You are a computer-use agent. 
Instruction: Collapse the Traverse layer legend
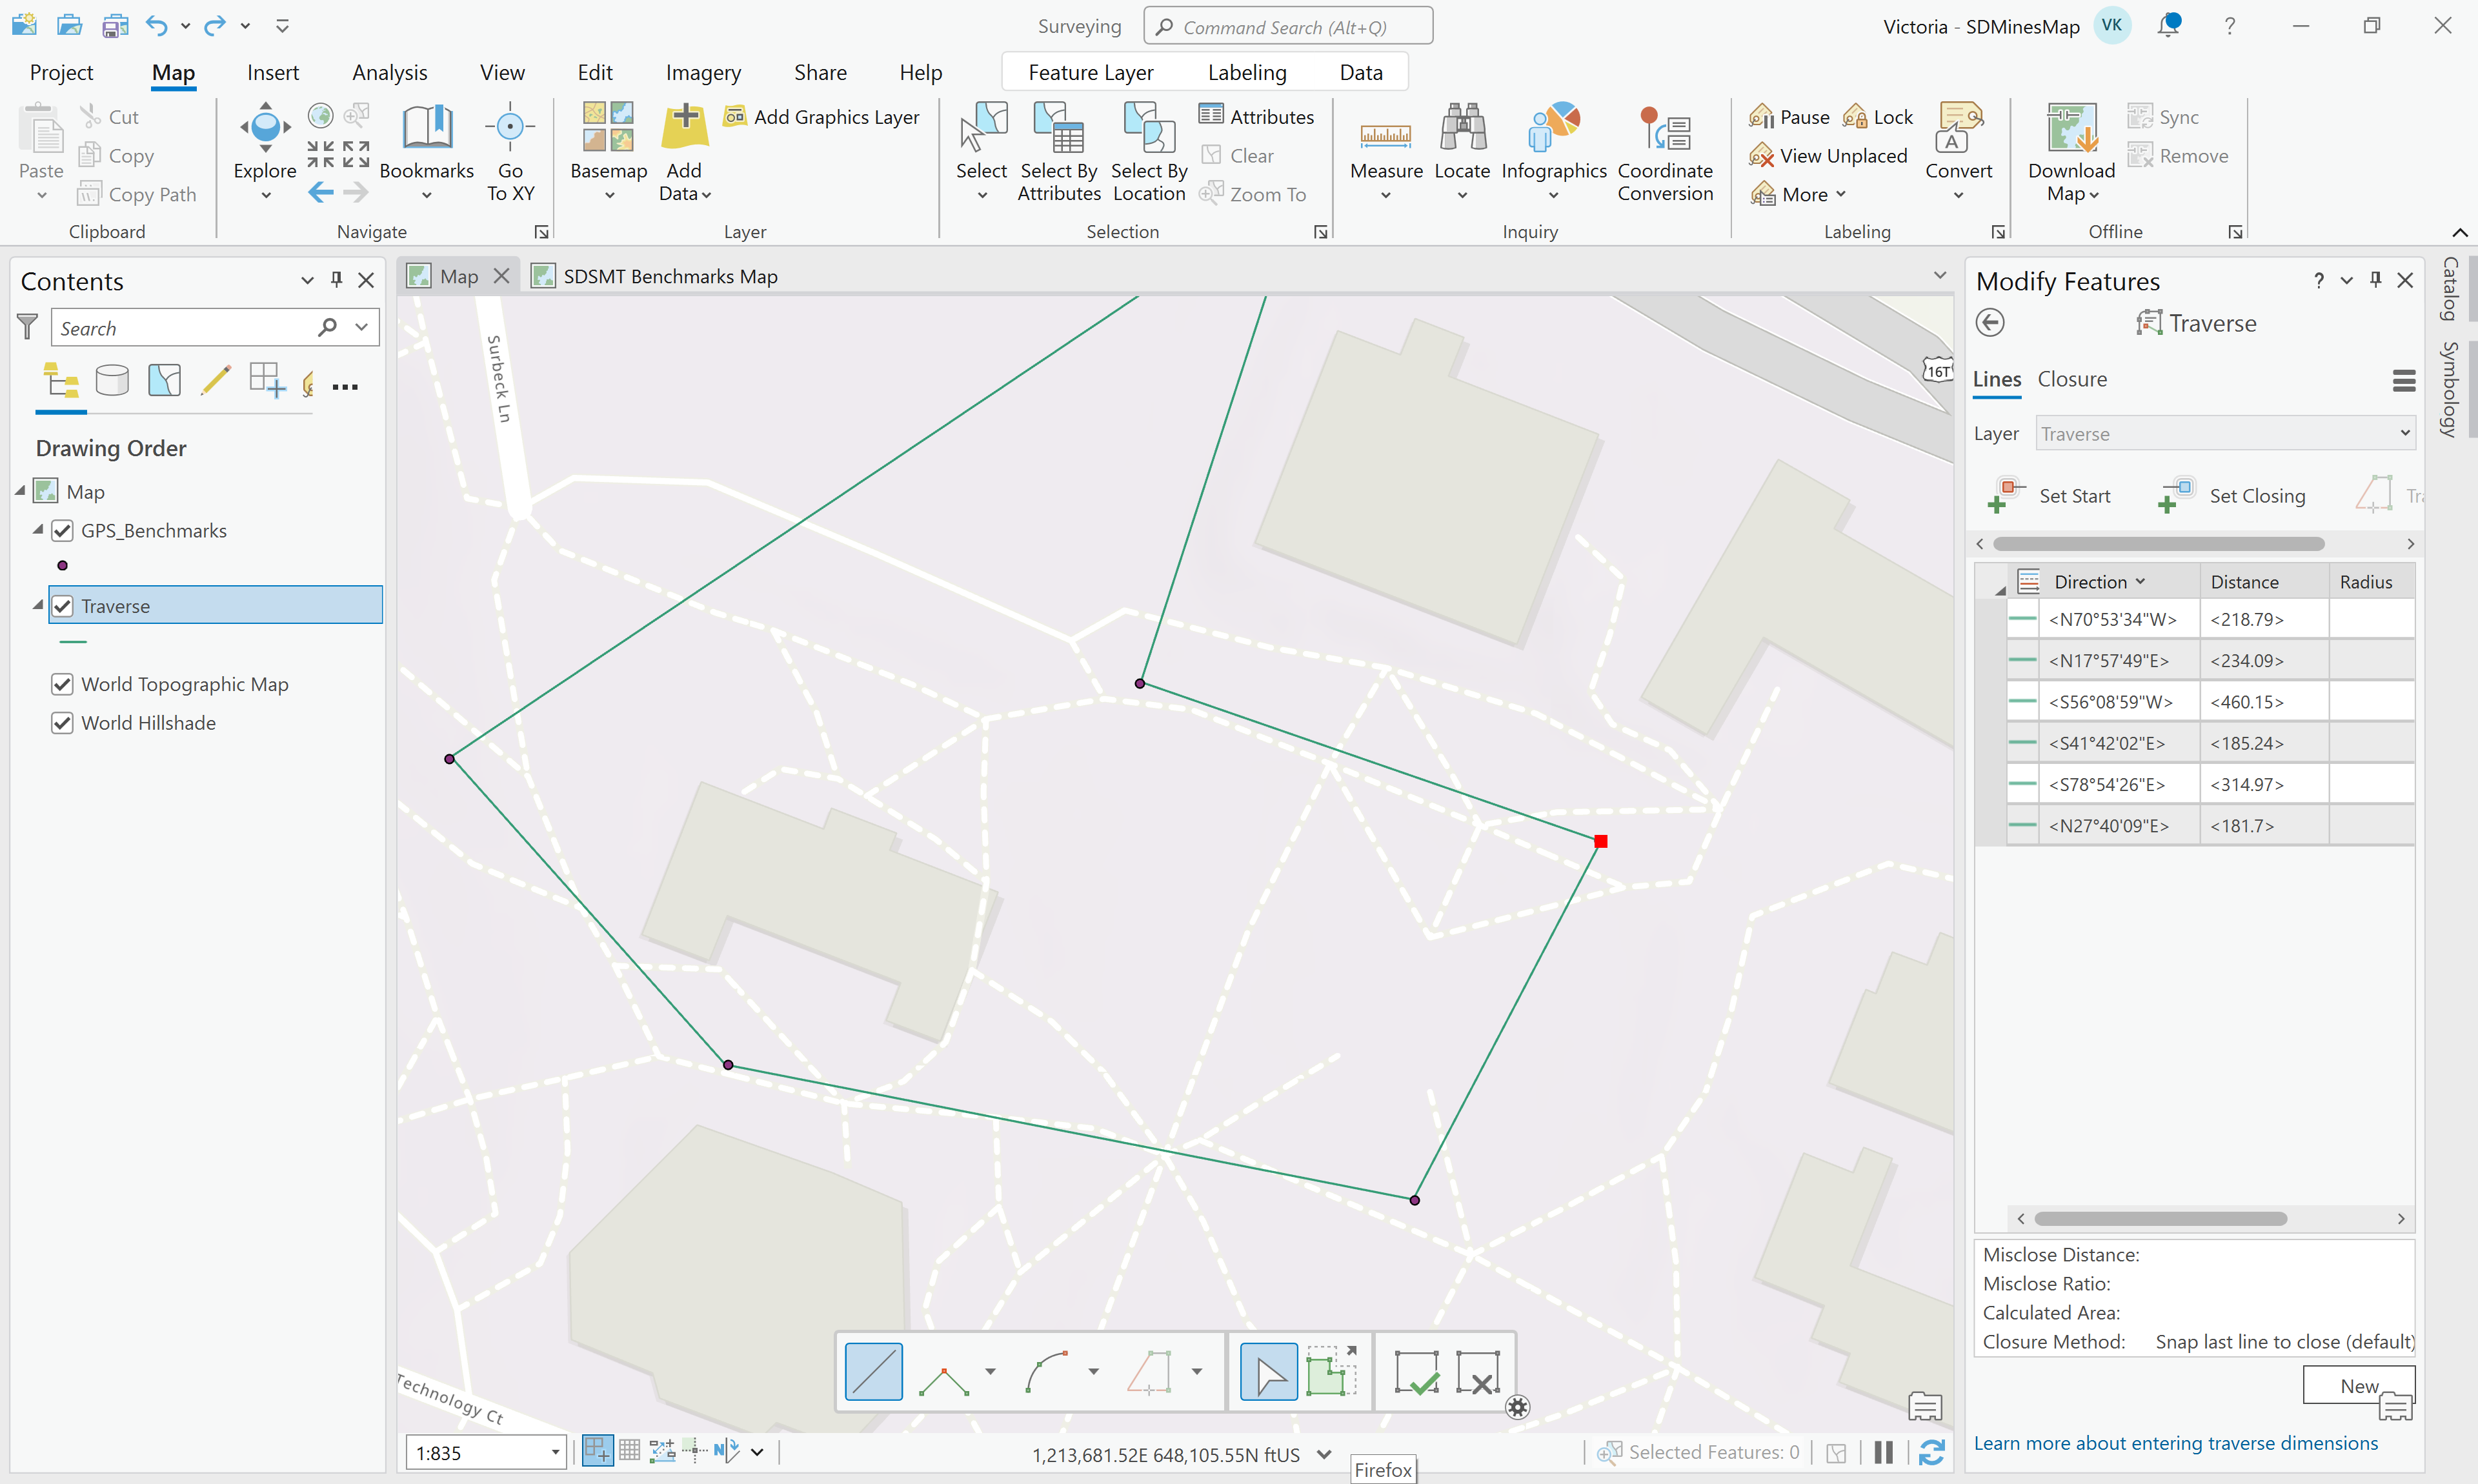coord(38,605)
